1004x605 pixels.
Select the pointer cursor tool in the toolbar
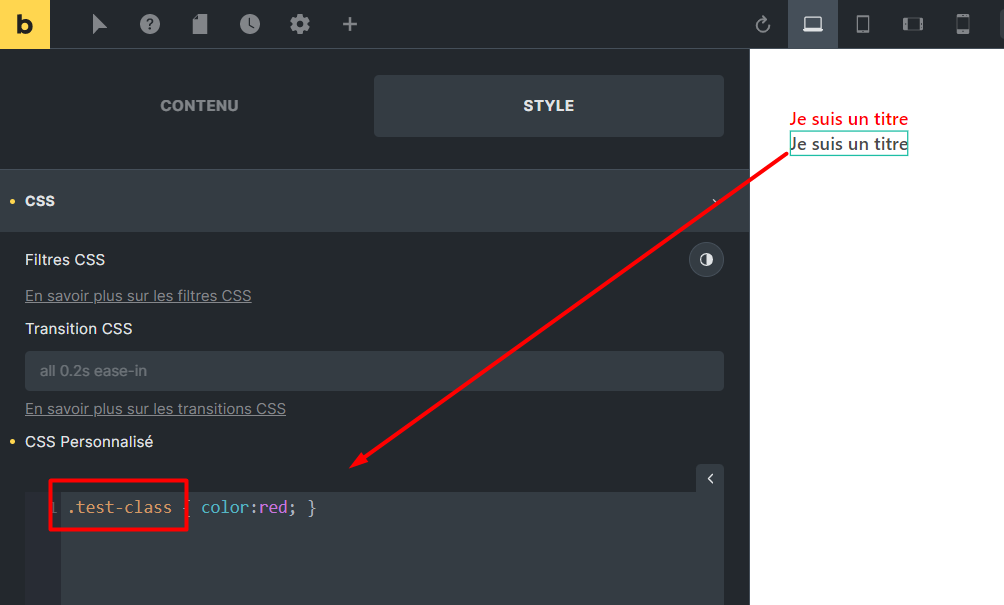pos(99,24)
